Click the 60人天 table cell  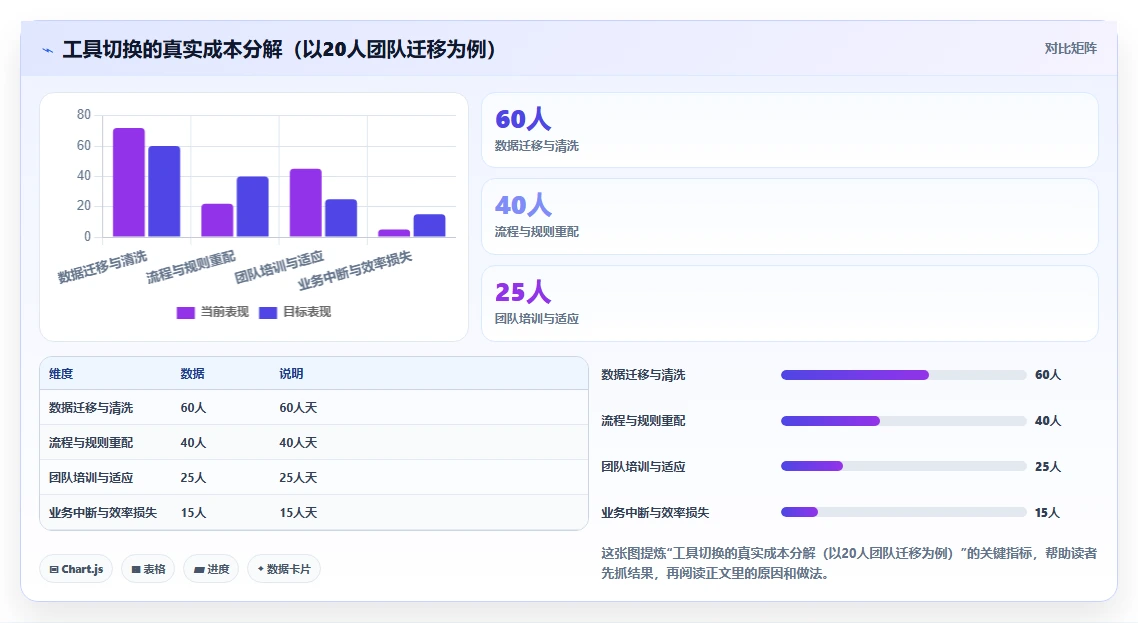[298, 408]
